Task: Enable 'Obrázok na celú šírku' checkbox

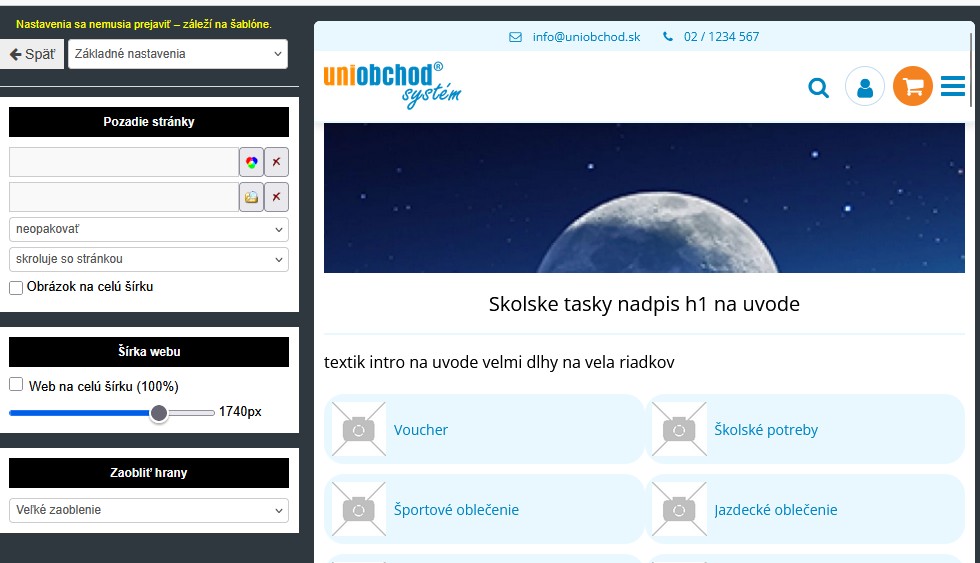Action: pyautogui.click(x=16, y=288)
